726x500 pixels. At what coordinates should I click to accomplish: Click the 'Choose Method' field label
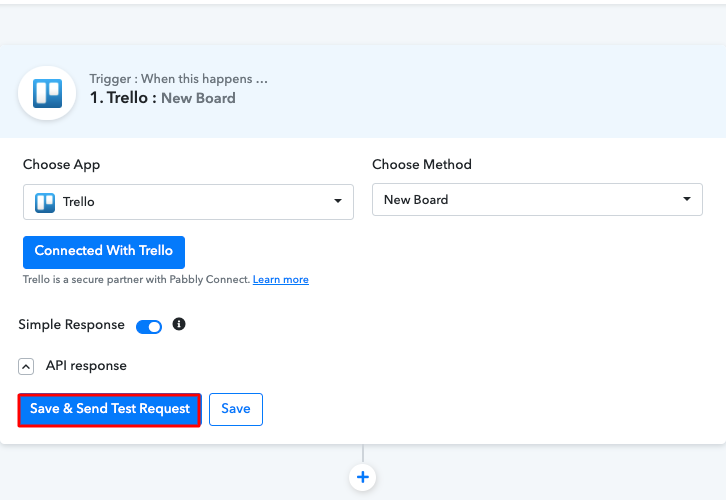[x=421, y=164]
